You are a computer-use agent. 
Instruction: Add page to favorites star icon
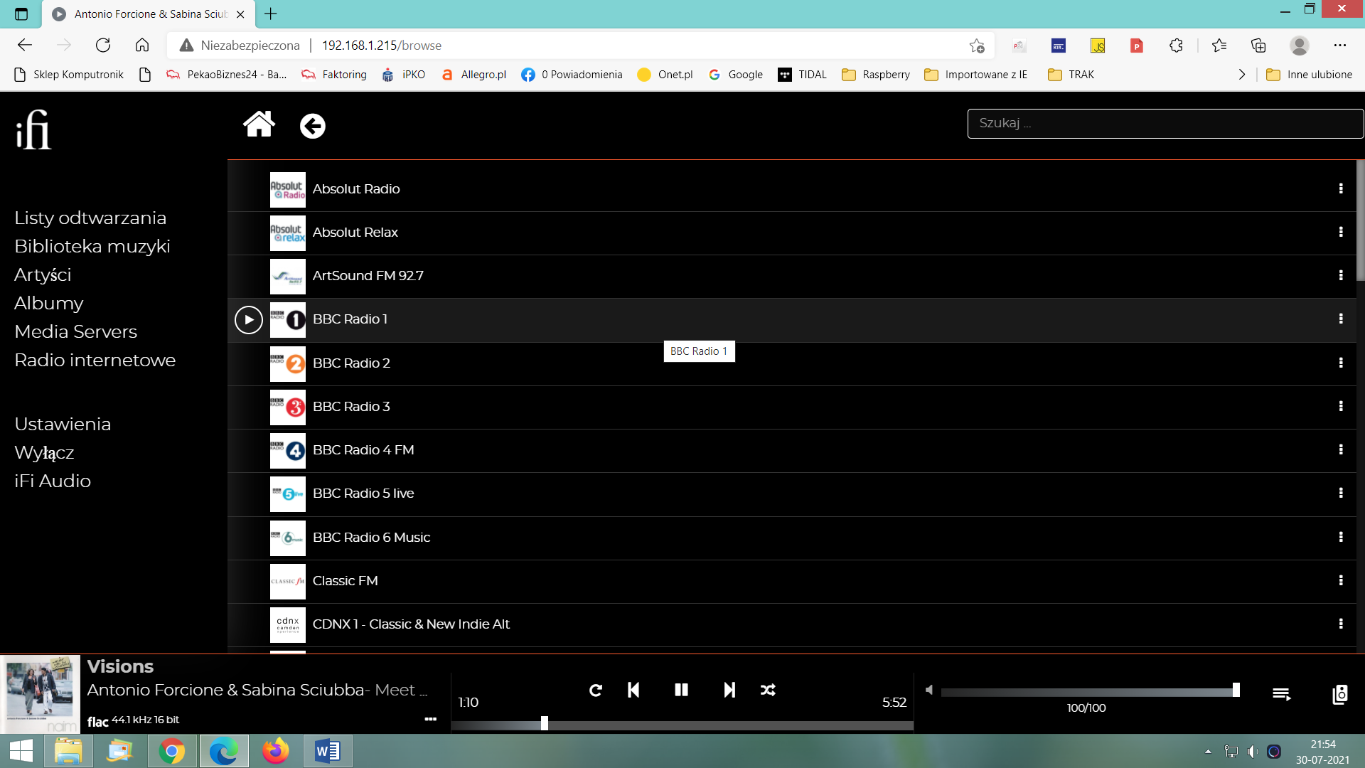[x=977, y=45]
